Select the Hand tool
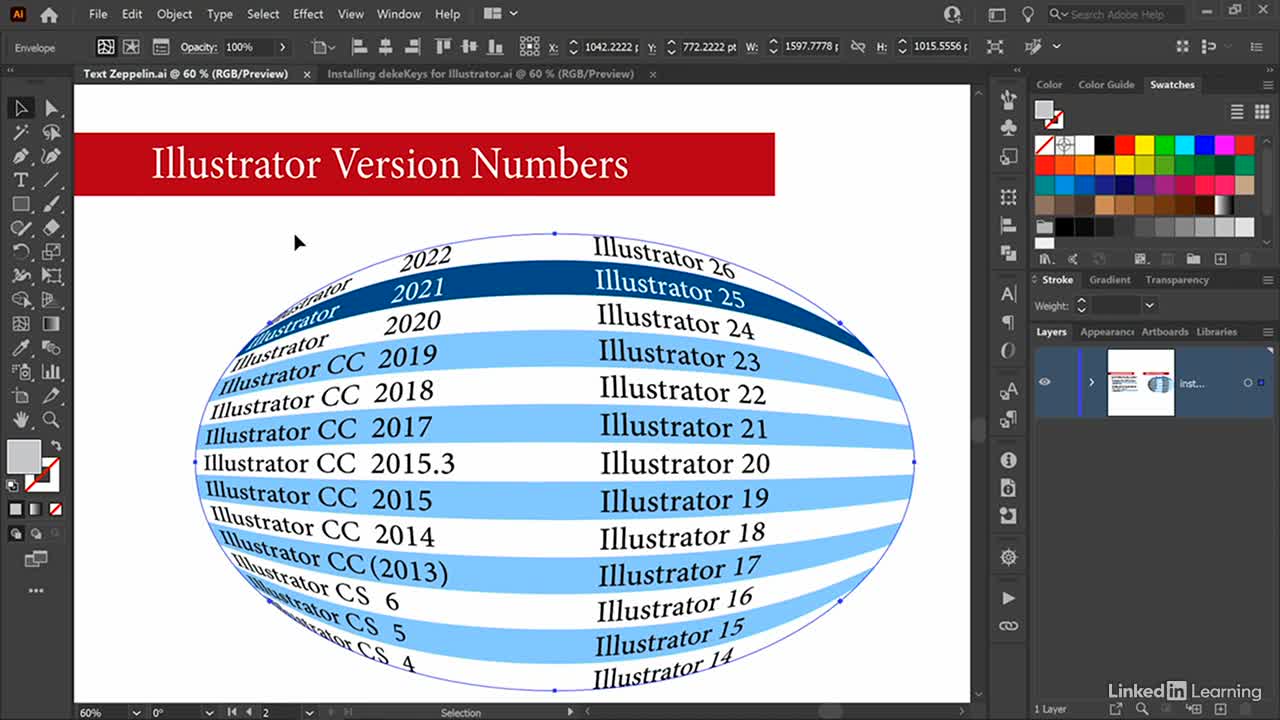 21,420
